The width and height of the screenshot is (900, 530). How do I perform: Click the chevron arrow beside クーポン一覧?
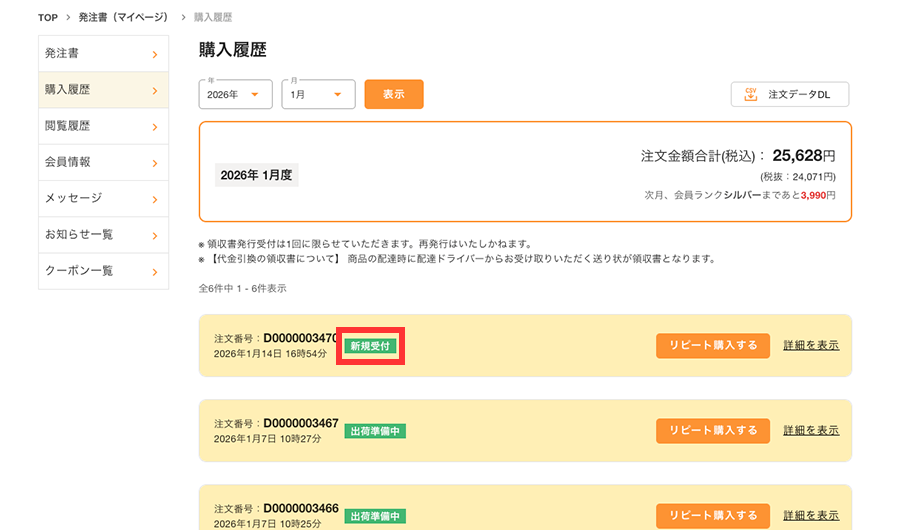pos(154,272)
